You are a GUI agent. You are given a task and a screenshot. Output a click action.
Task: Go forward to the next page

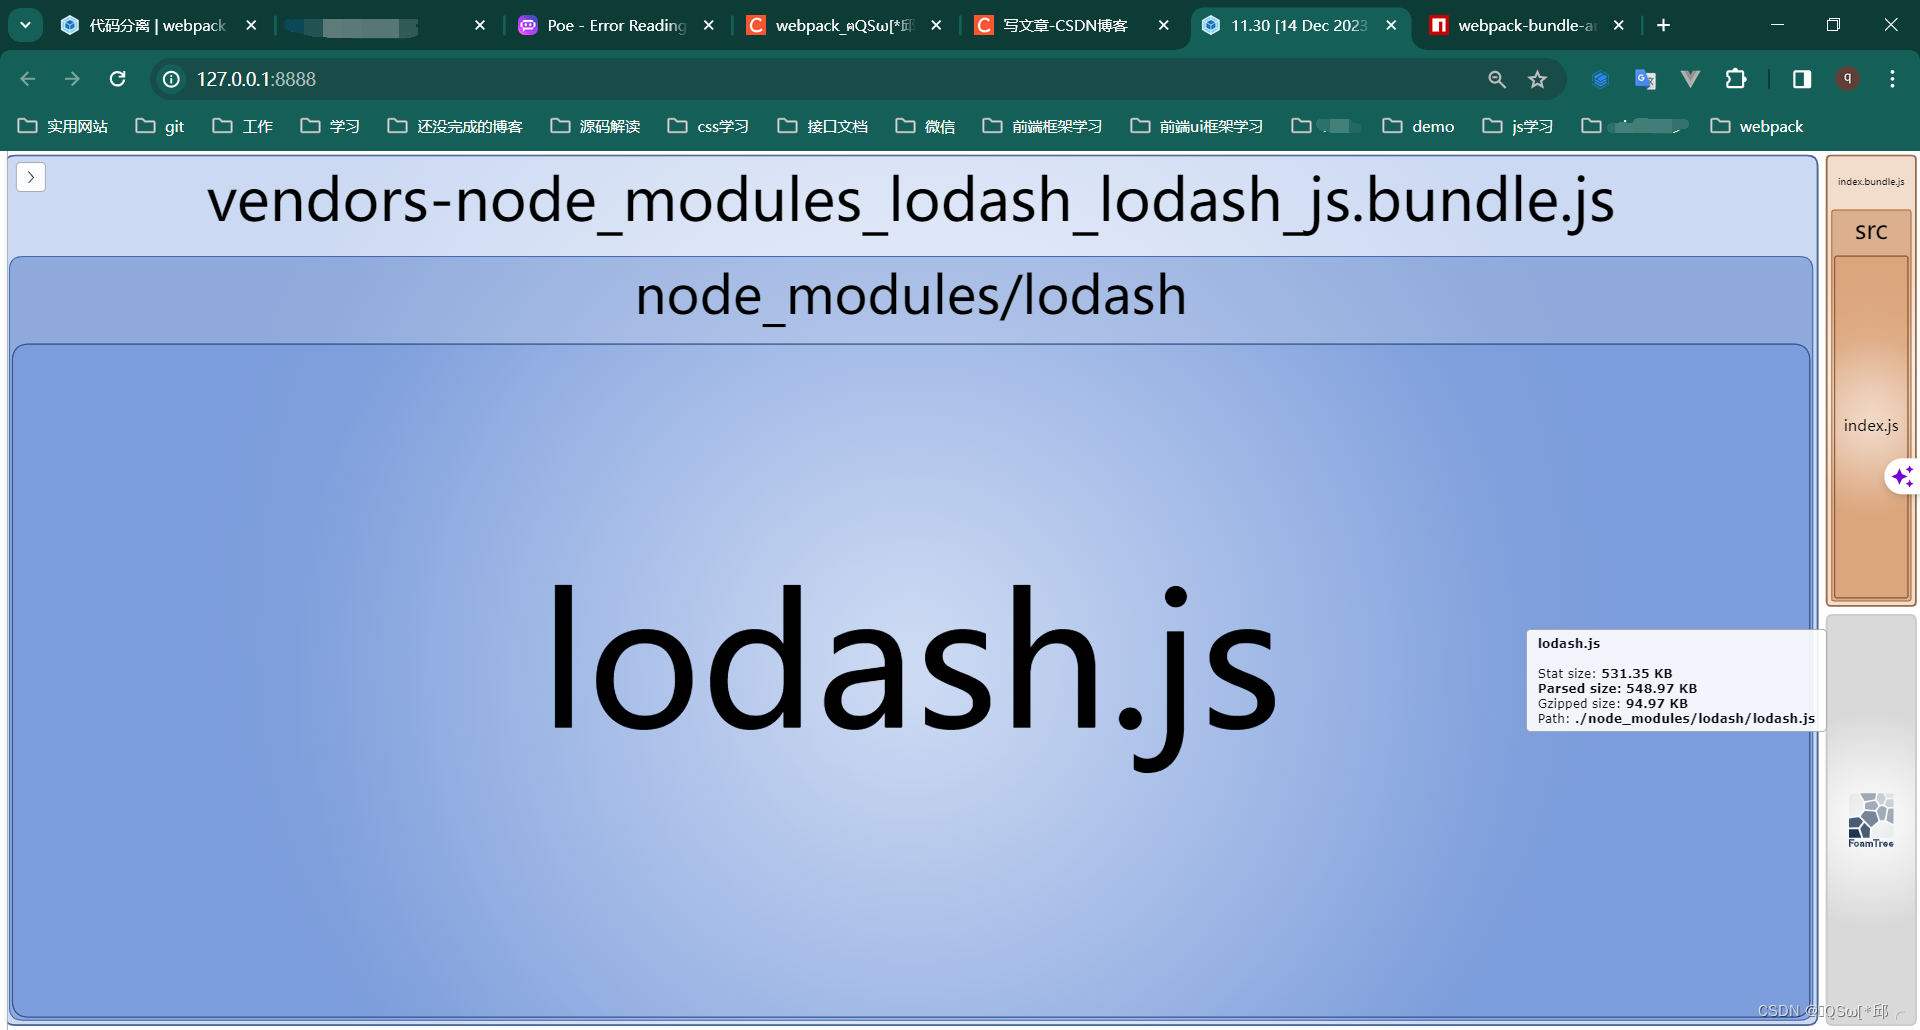(72, 79)
